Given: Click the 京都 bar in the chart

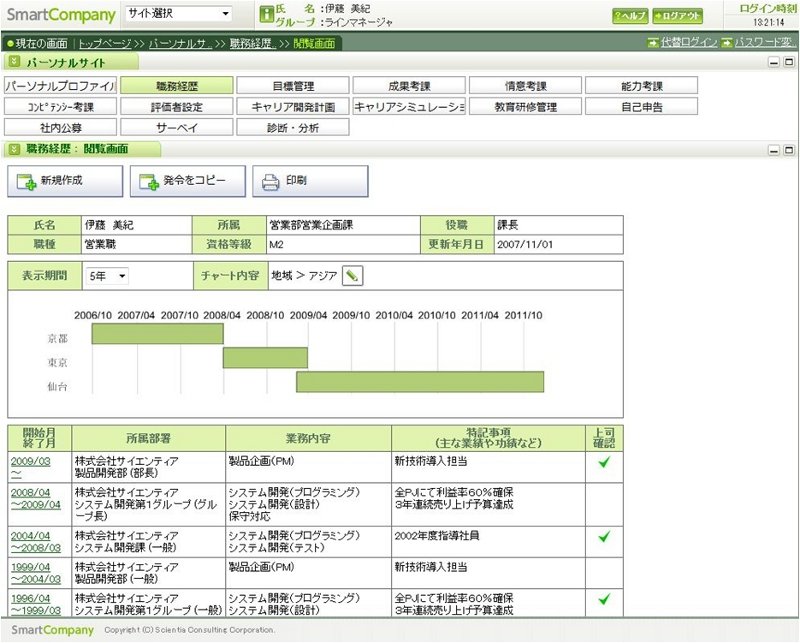Looking at the screenshot, I should click(158, 334).
